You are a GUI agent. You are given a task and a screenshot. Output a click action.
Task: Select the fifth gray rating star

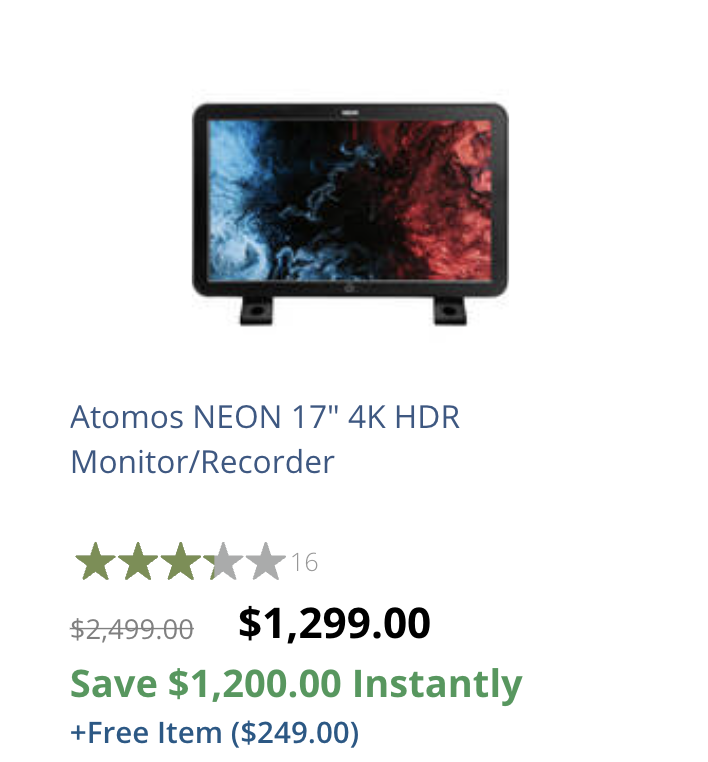click(265, 561)
